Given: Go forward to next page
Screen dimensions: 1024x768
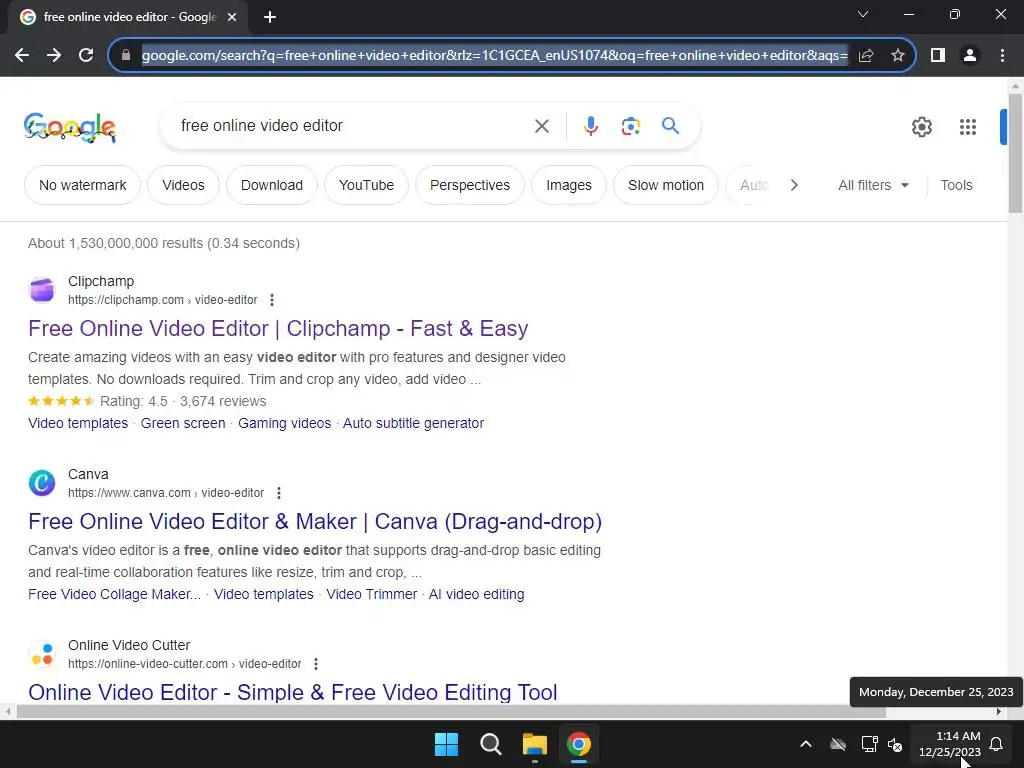Looking at the screenshot, I should 54,56.
